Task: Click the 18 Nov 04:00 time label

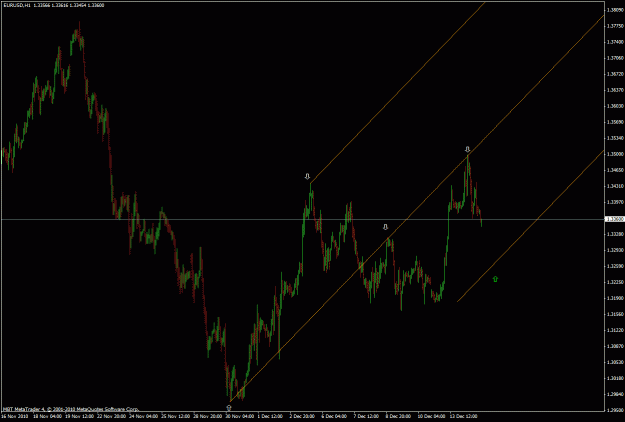Action: pyautogui.click(x=47, y=416)
